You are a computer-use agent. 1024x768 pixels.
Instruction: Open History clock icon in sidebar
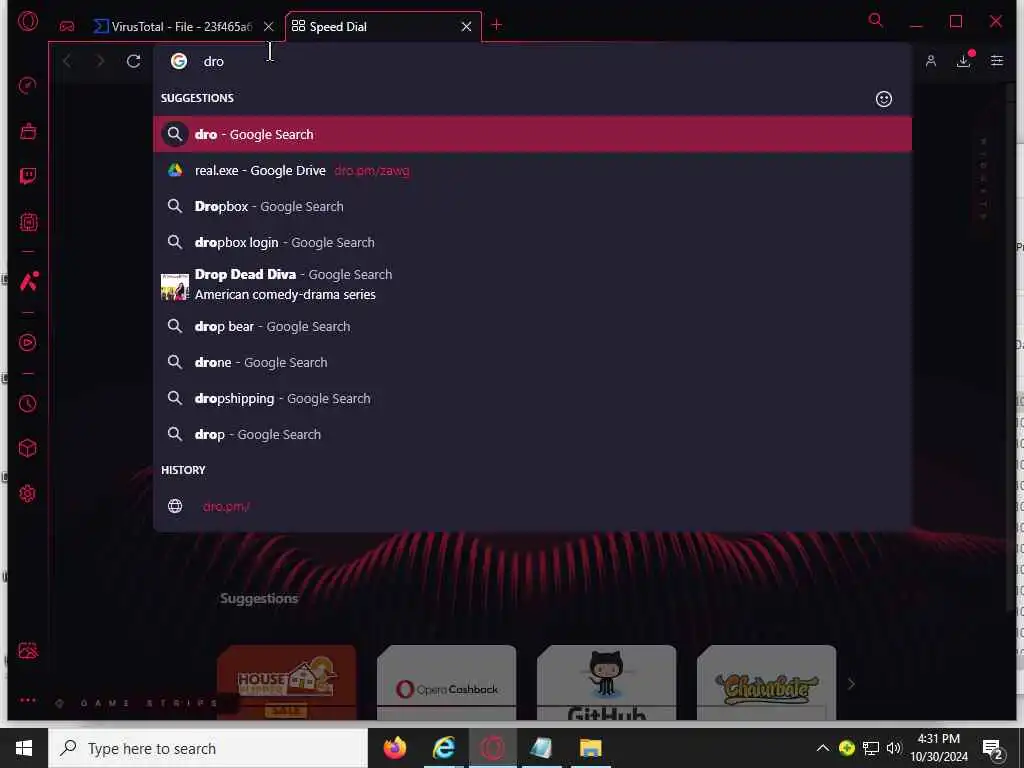pos(27,404)
